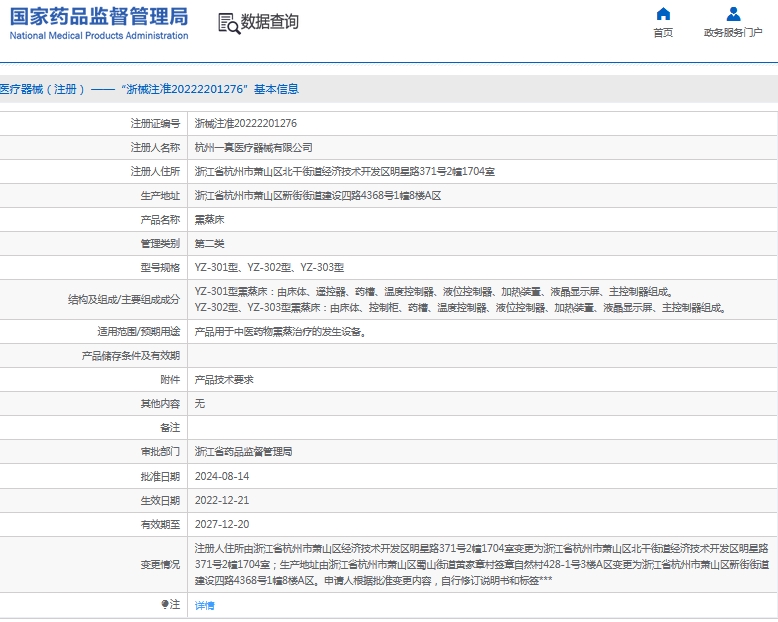
Task: Click the YZ-302型、YZ-303型熏蒸床 structure line
Action: [x=460, y=308]
